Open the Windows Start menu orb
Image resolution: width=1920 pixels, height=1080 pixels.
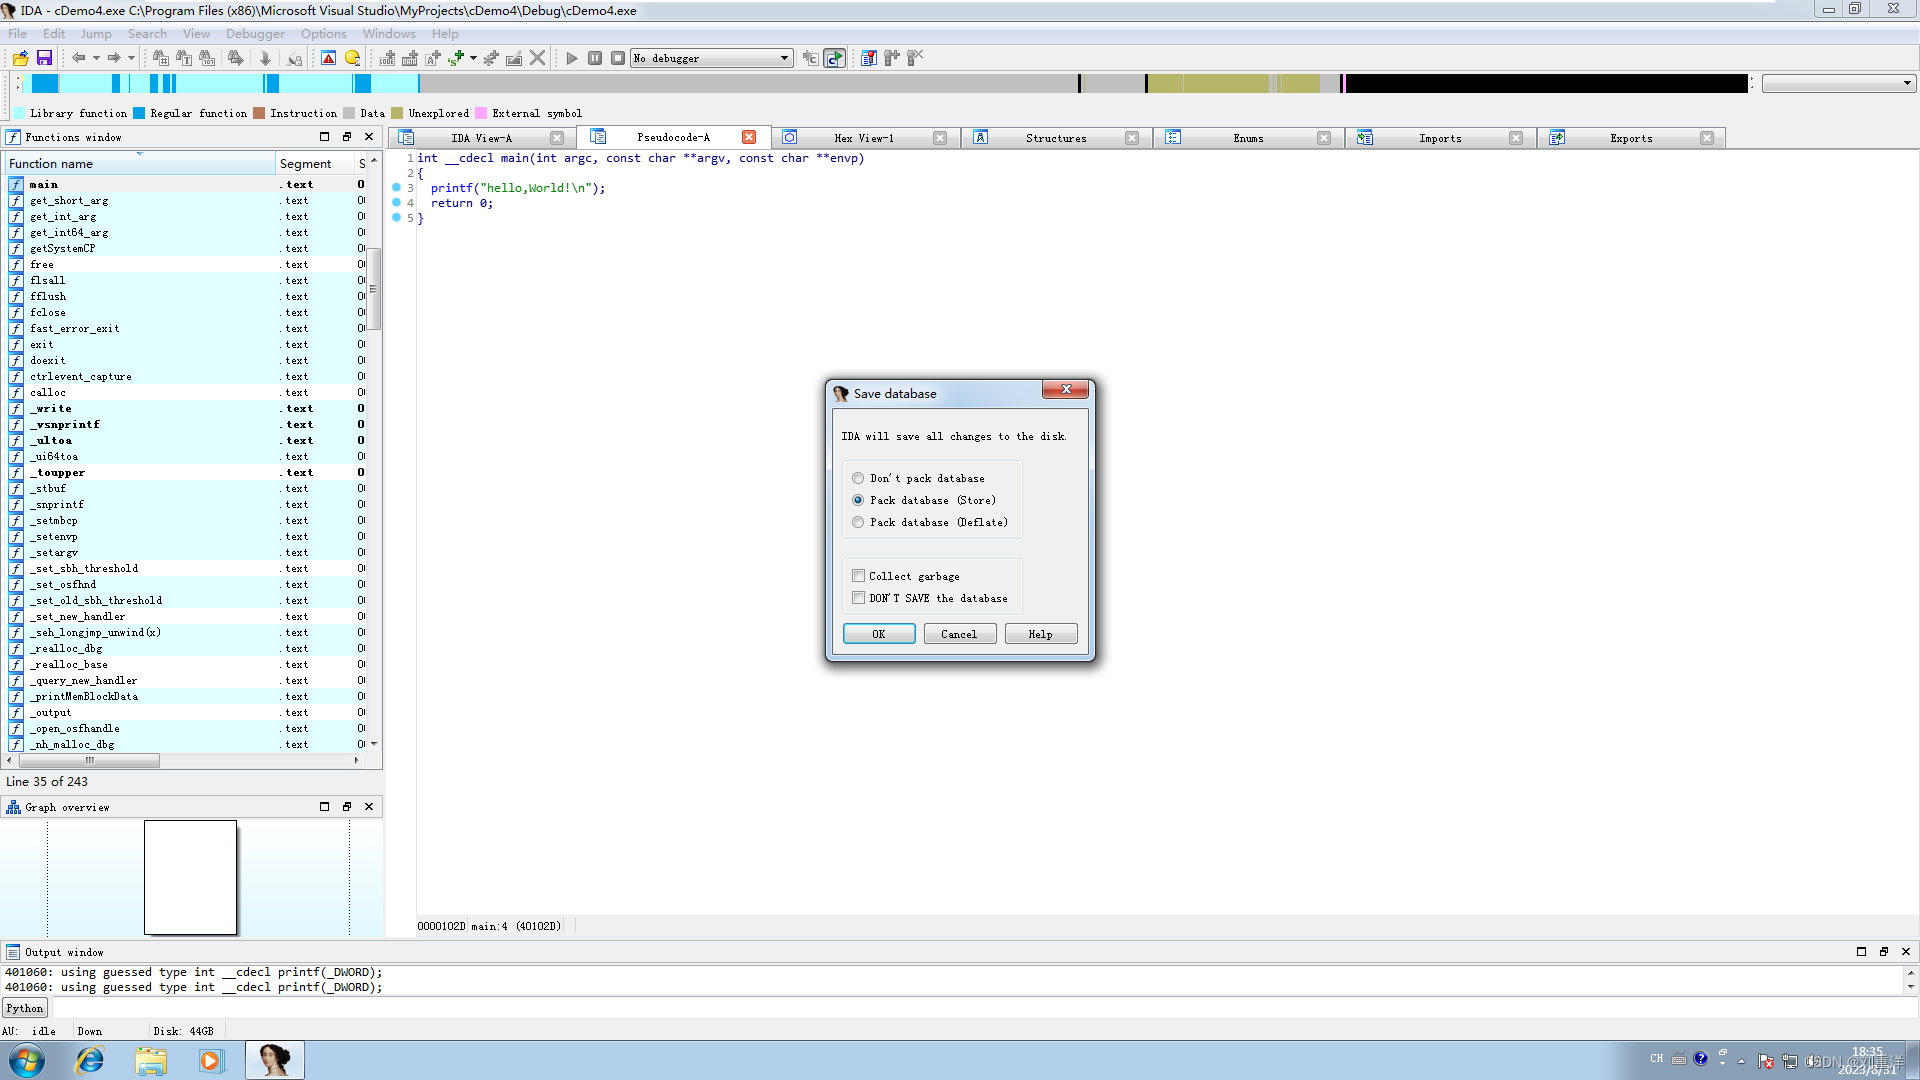pyautogui.click(x=27, y=1060)
